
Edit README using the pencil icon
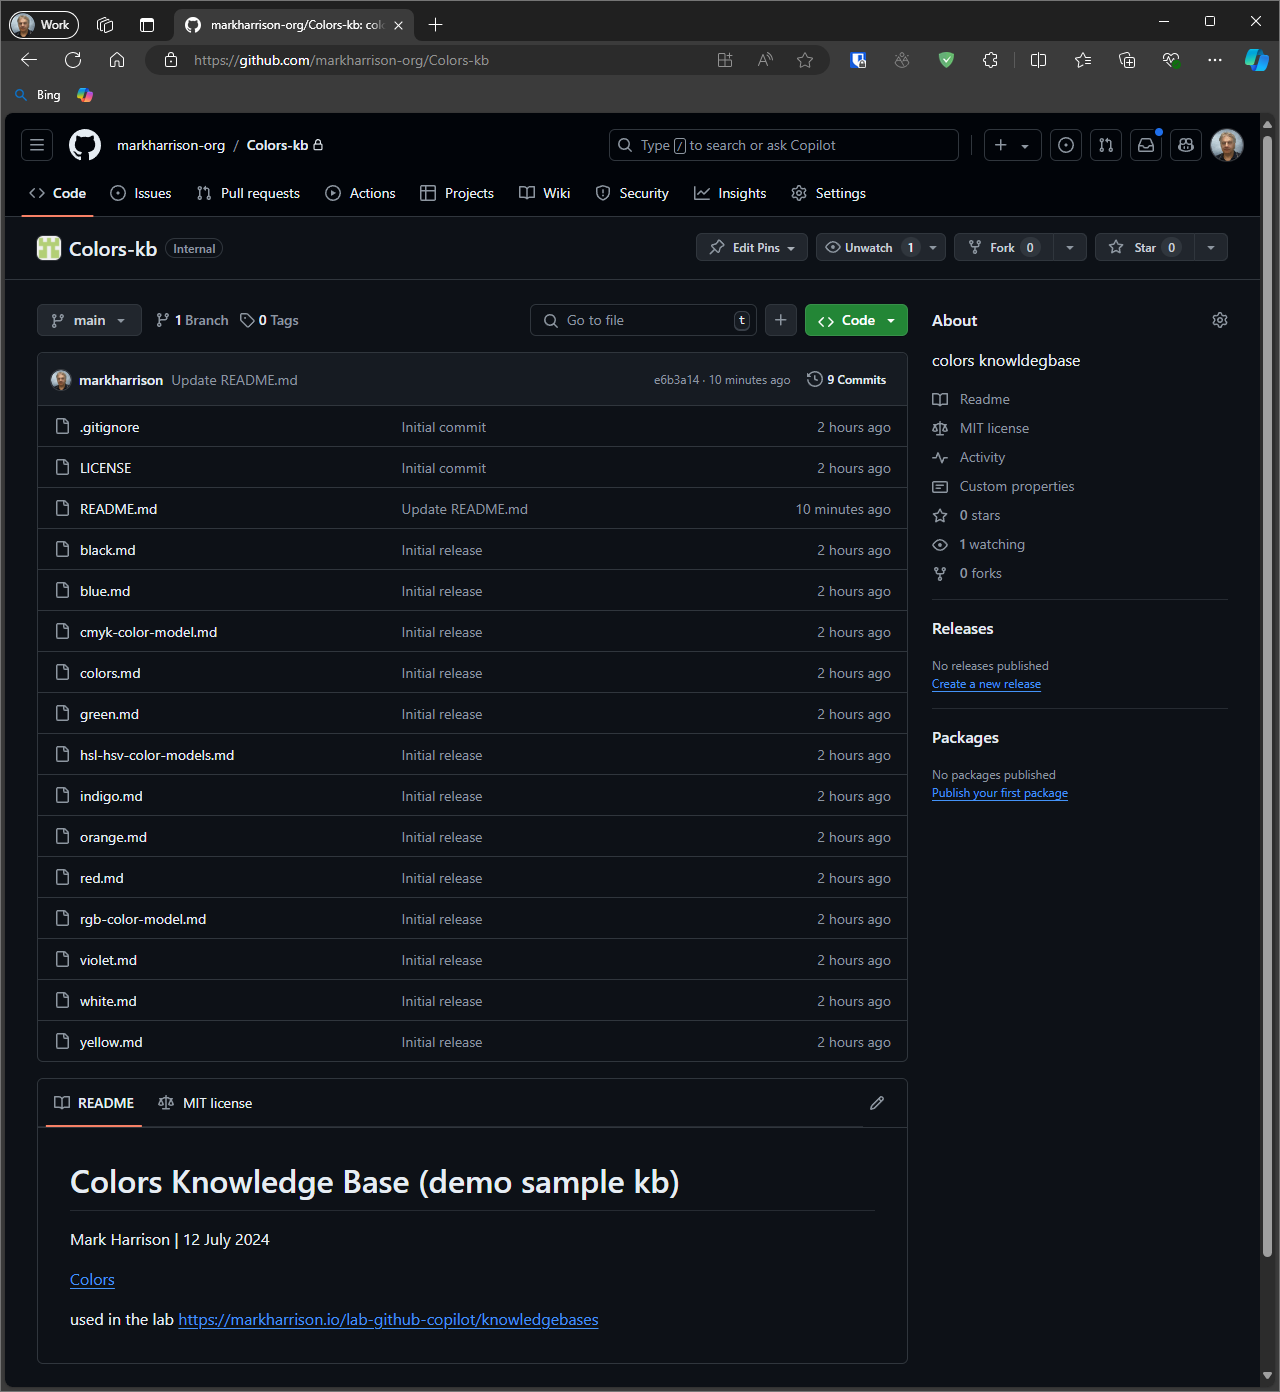click(x=877, y=1103)
